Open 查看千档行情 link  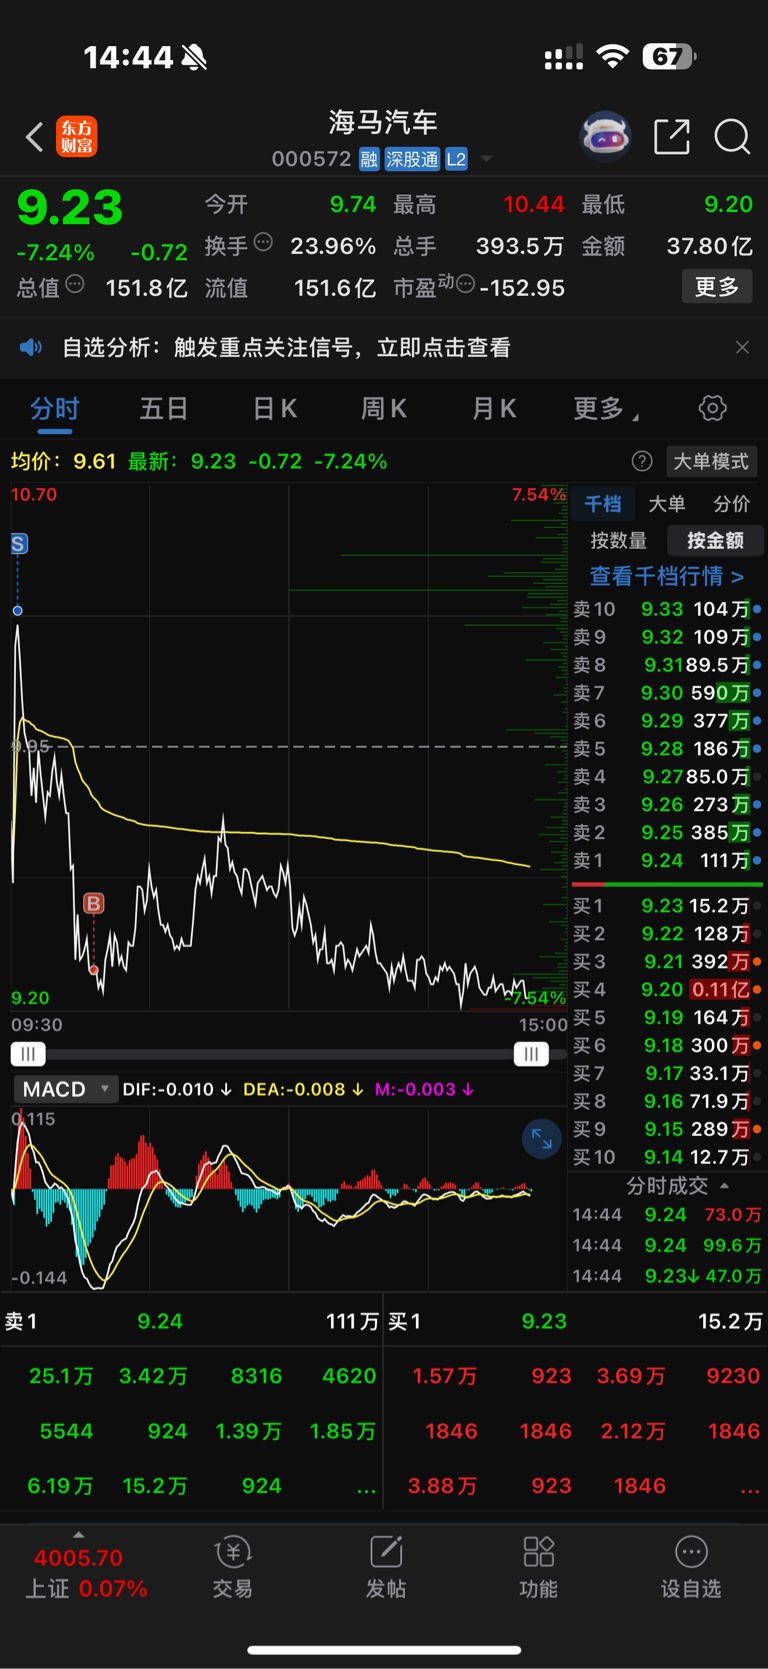pos(667,576)
